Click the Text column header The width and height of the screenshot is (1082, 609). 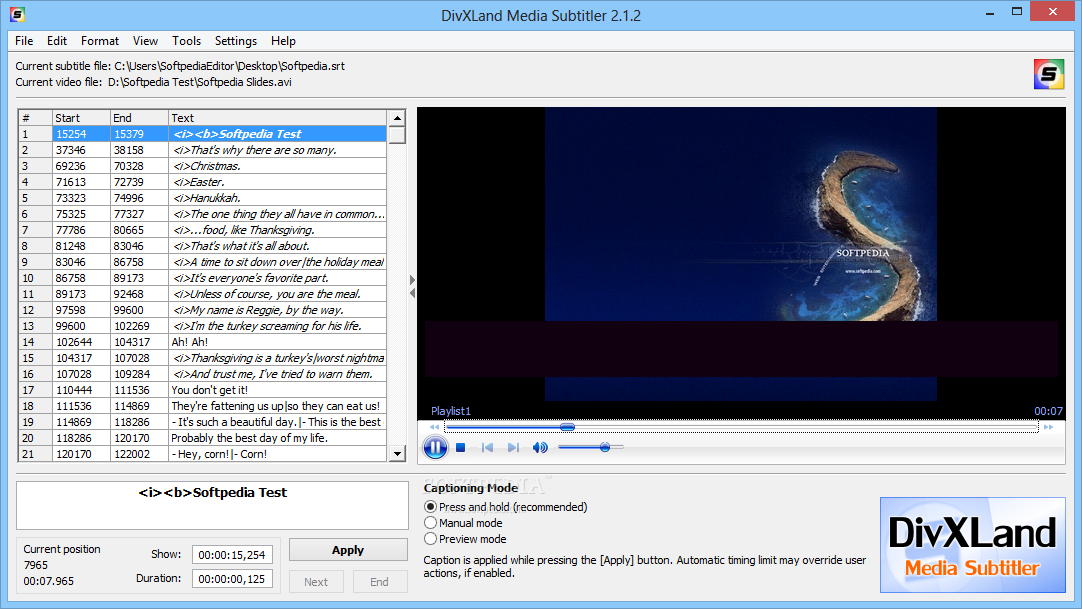tap(277, 118)
